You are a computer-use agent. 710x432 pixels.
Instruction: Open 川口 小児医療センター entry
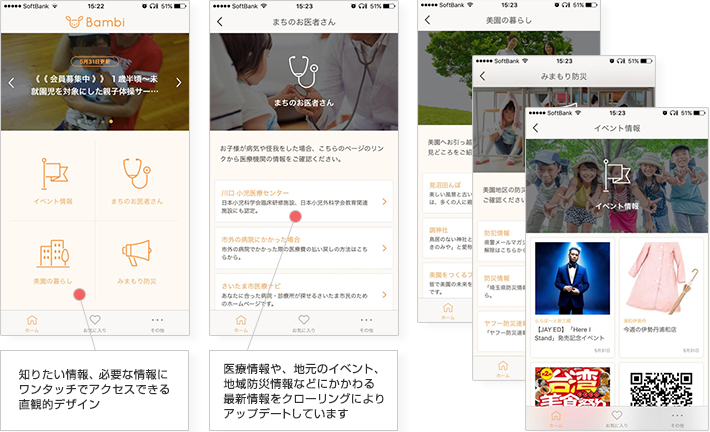click(304, 201)
